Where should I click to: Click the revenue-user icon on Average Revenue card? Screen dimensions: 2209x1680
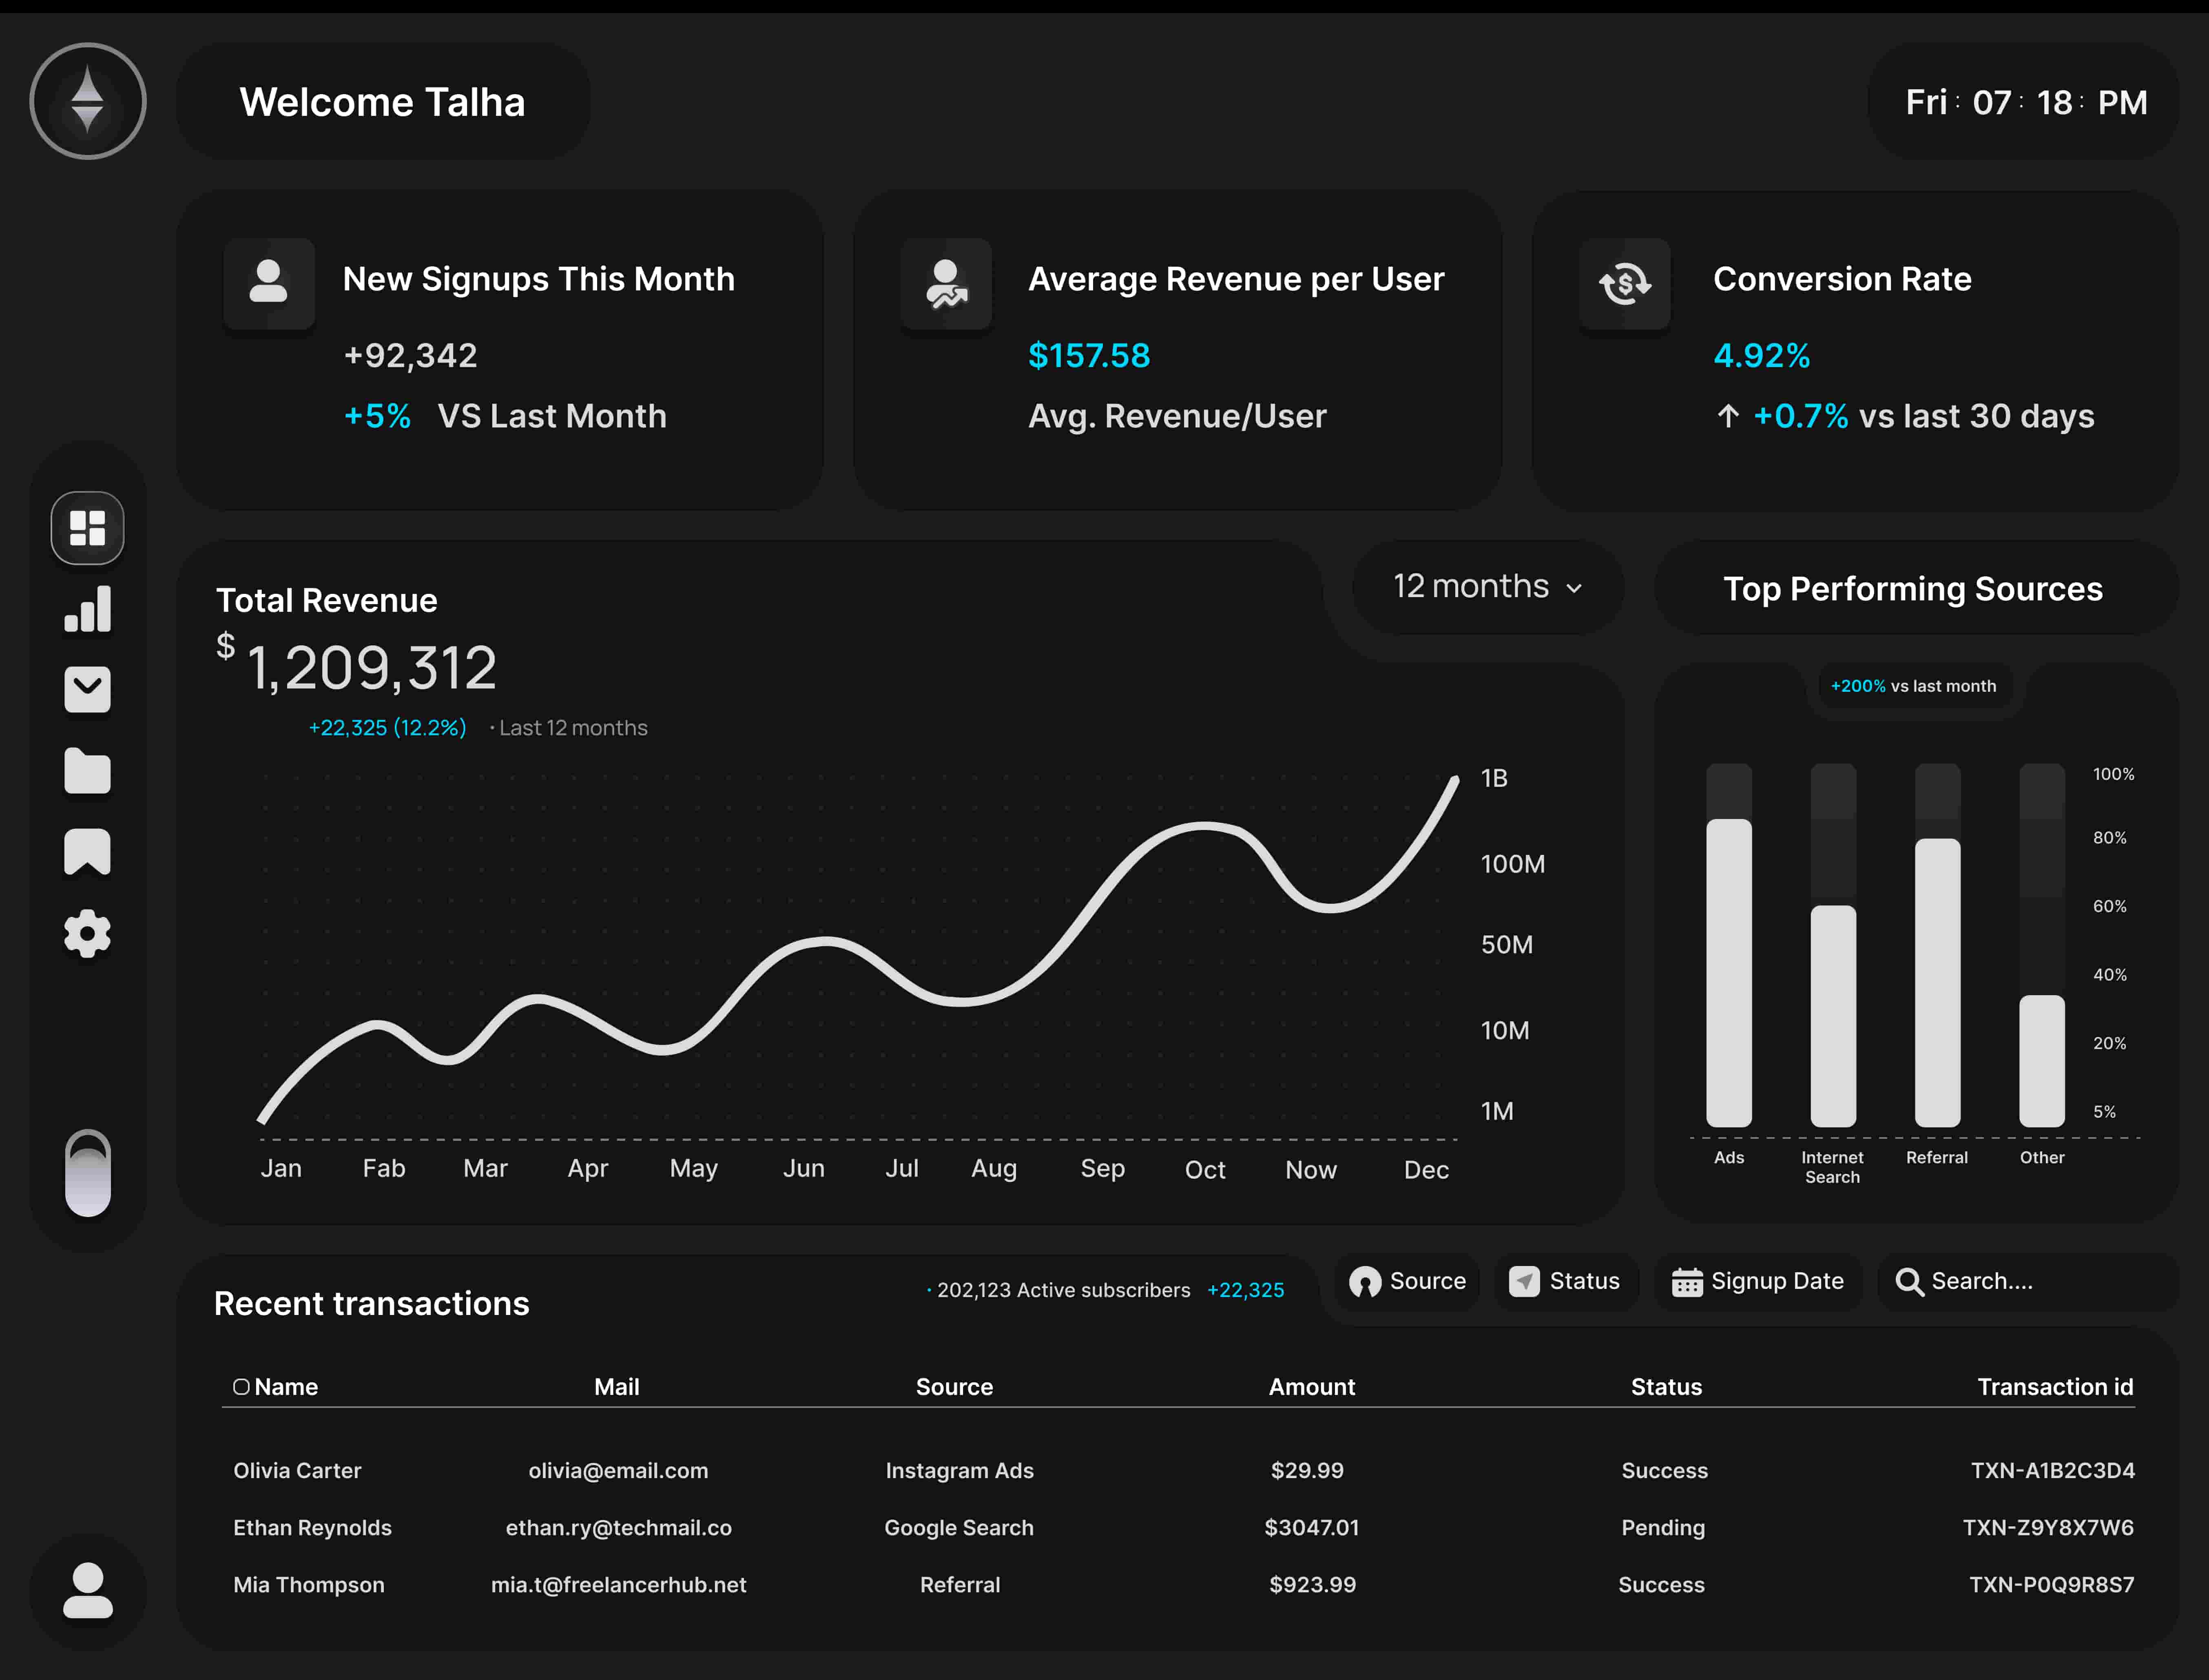pos(946,283)
